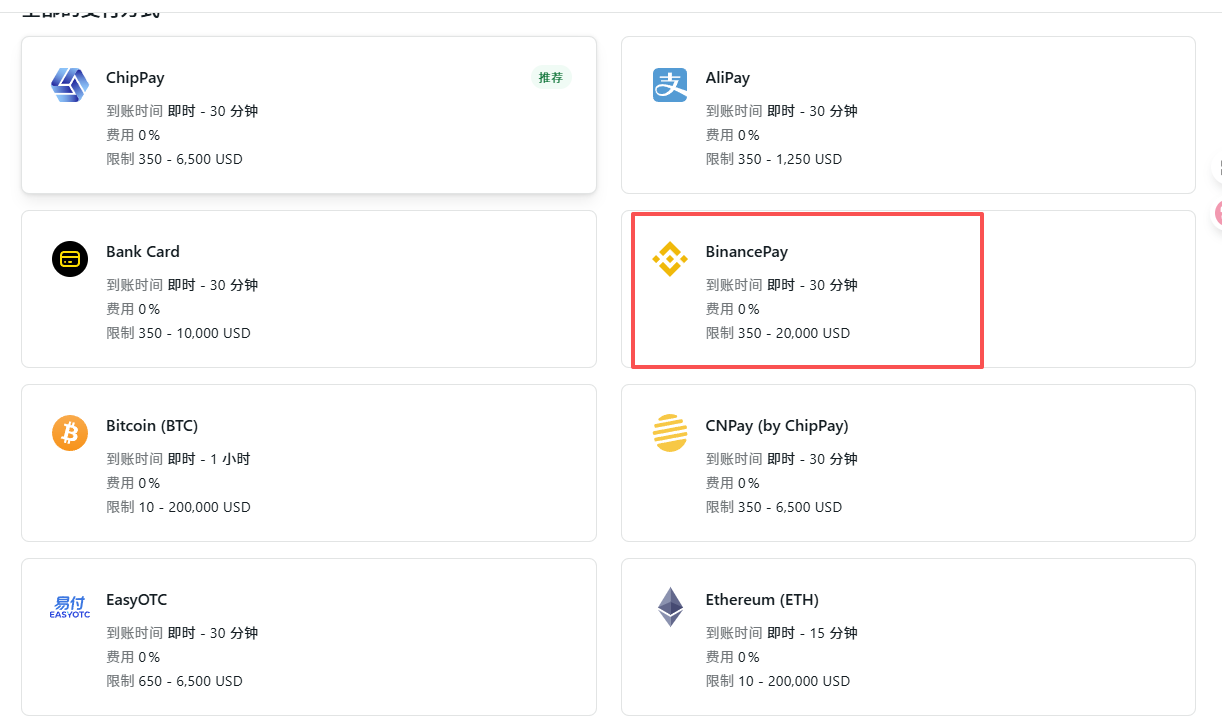
Task: Click the AliPay logo icon
Action: (x=670, y=85)
